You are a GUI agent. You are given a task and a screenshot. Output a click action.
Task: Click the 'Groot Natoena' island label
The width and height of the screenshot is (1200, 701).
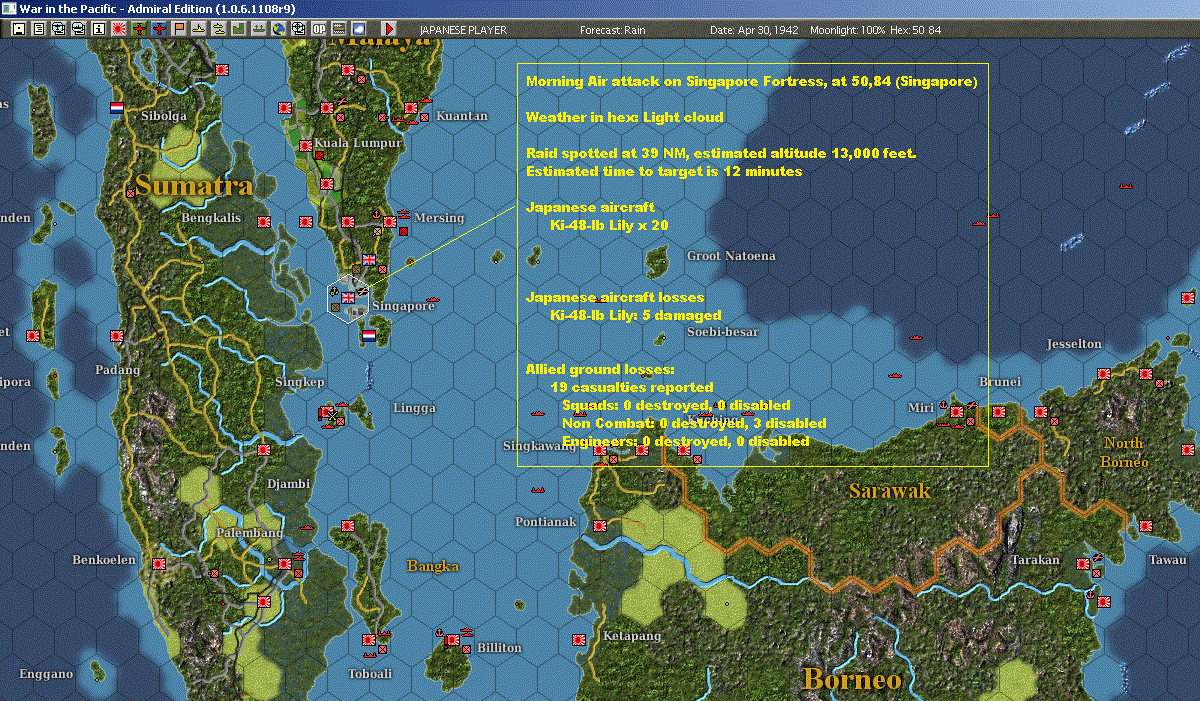pyautogui.click(x=731, y=256)
